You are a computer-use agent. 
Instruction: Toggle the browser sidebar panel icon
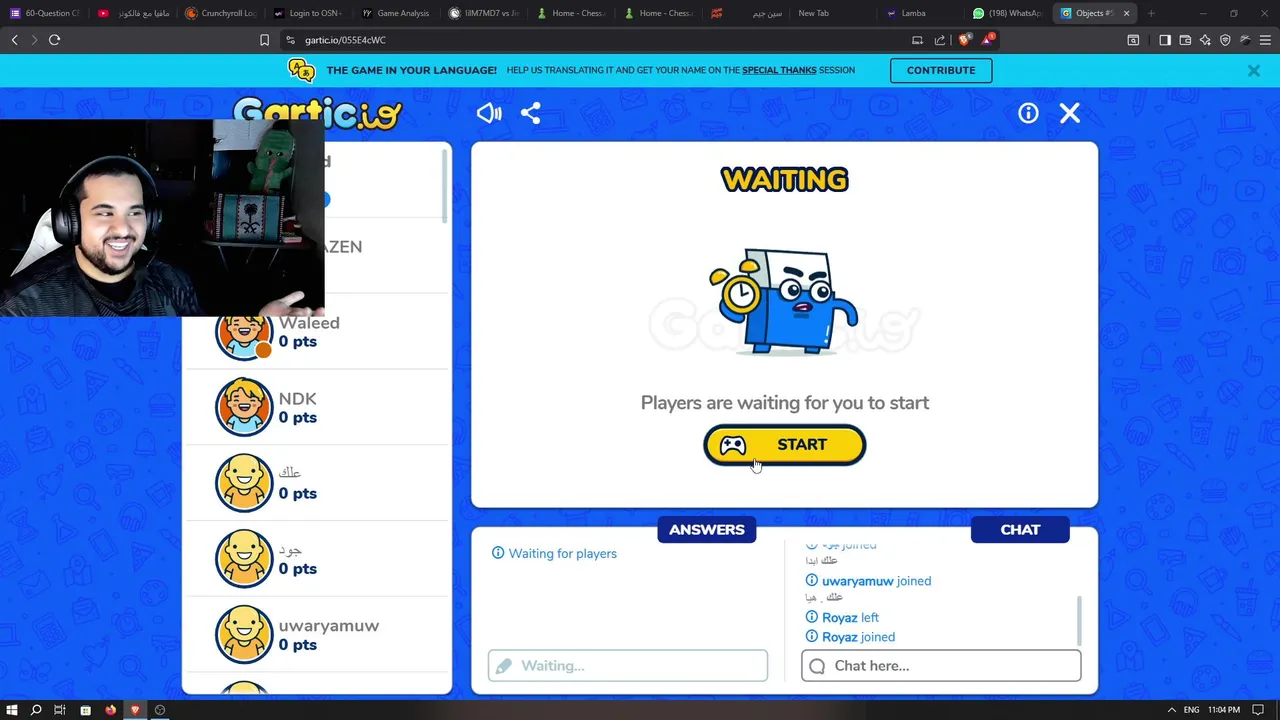1165,40
